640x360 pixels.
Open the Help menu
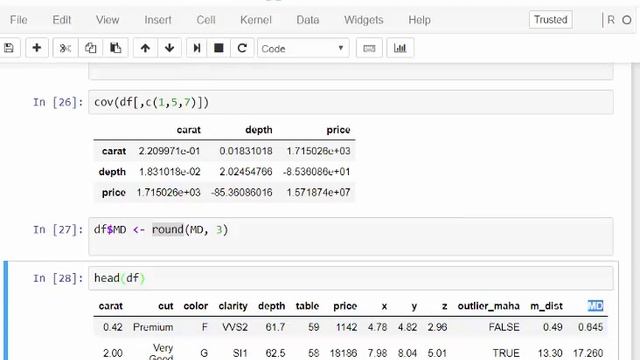point(419,20)
